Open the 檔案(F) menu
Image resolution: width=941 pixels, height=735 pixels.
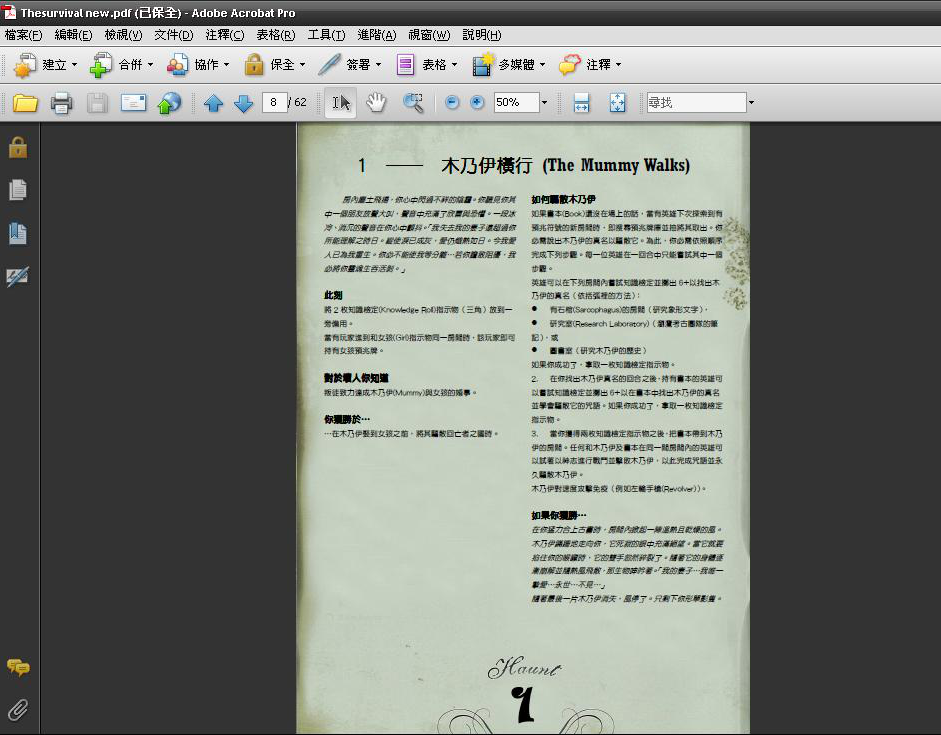(23, 35)
